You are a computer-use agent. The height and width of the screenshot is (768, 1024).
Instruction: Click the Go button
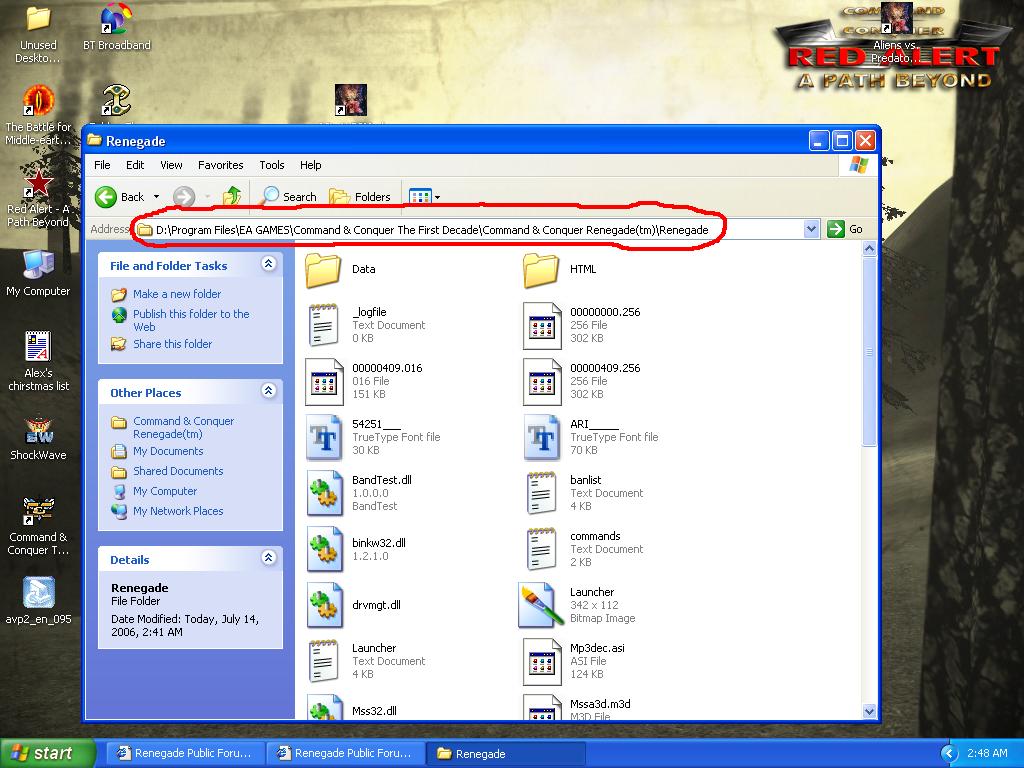pos(846,229)
